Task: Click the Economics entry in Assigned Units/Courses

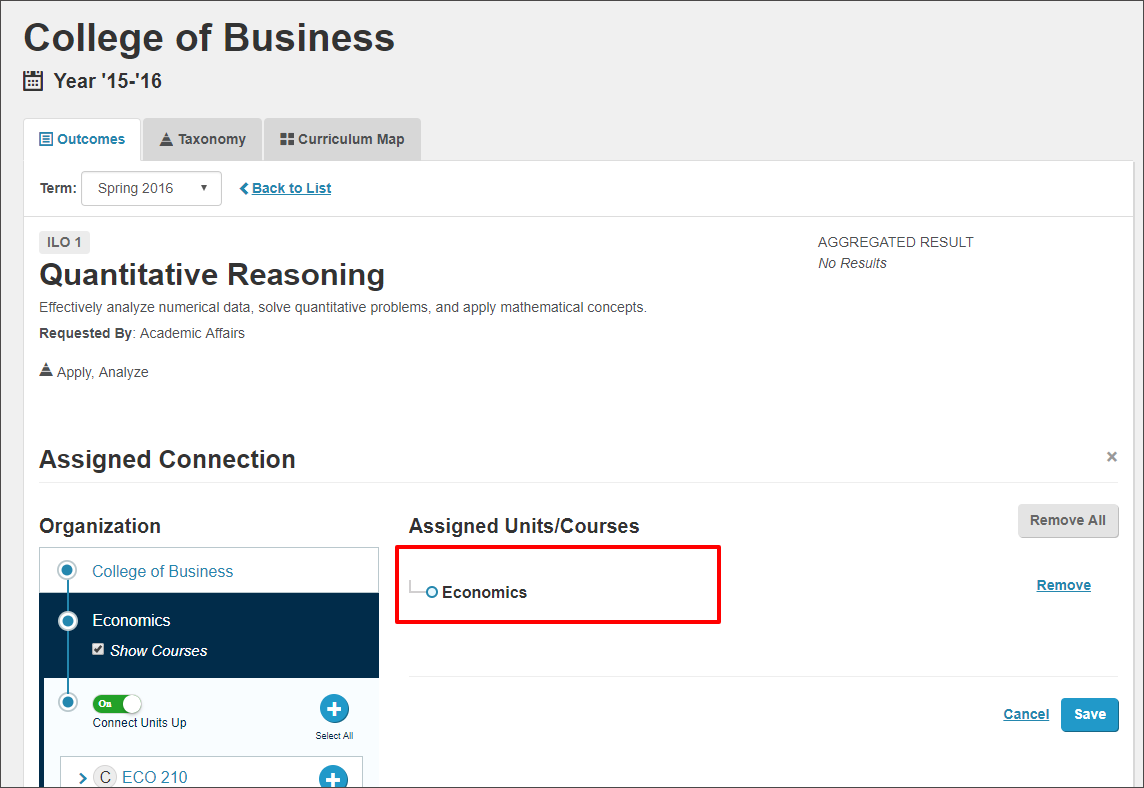Action: pos(484,592)
